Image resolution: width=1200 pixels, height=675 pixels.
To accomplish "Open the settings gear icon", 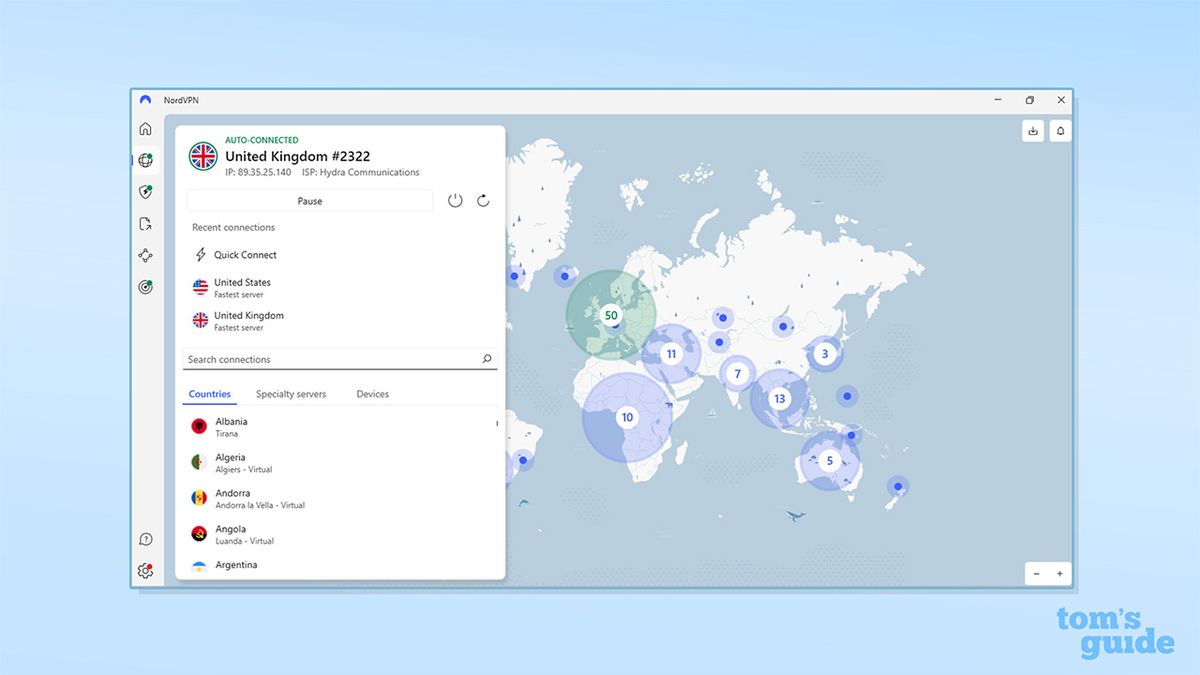I will pos(146,571).
